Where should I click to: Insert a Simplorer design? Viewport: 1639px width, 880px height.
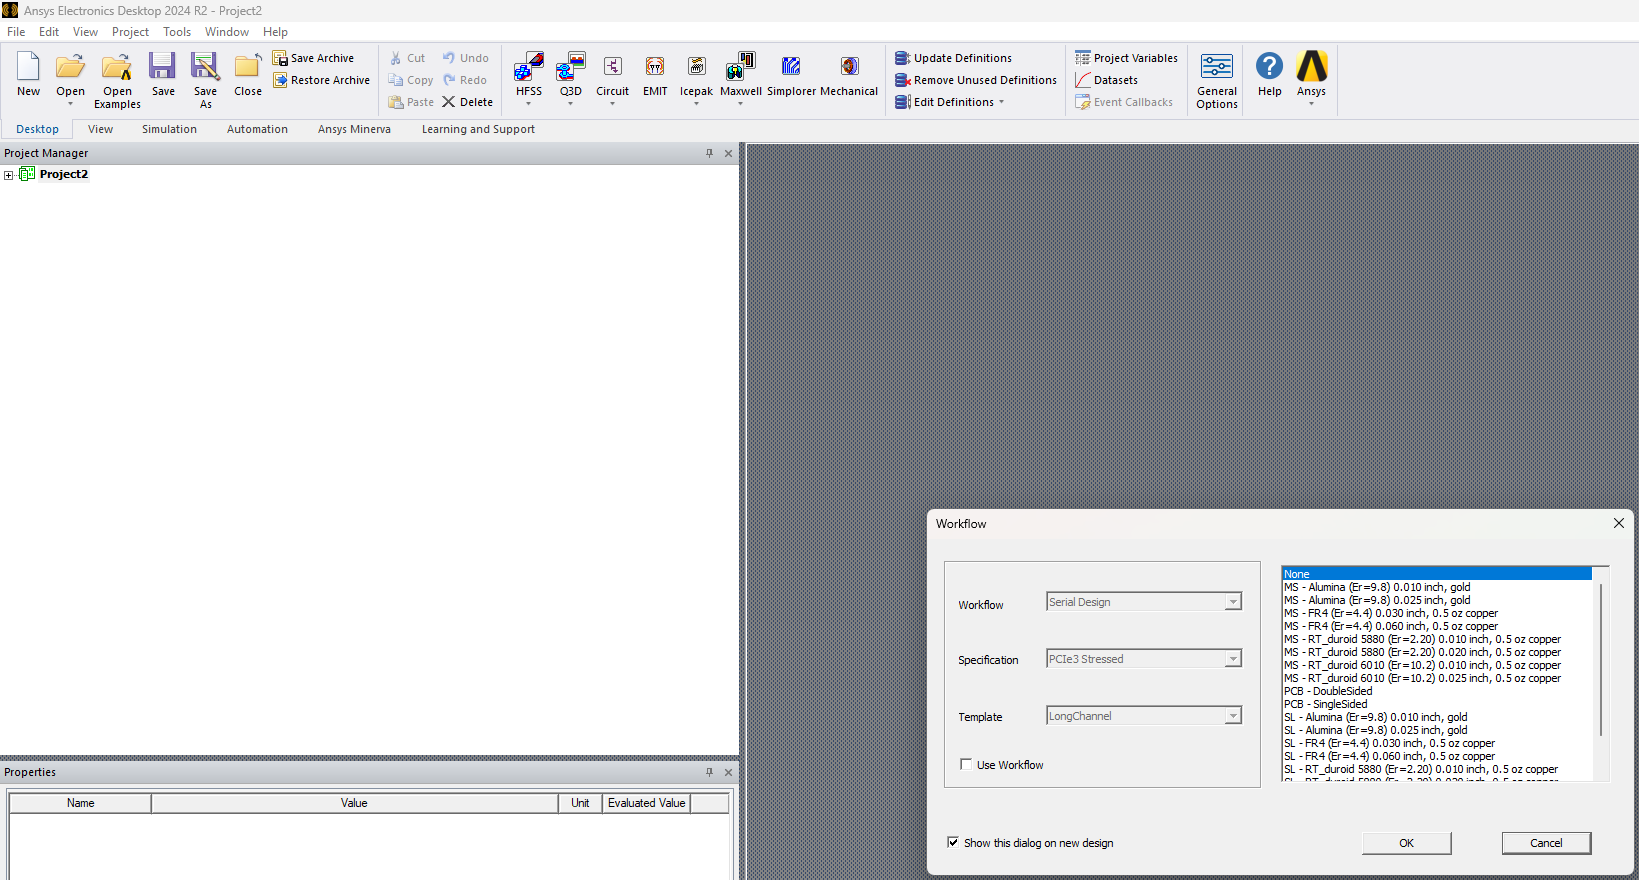(x=791, y=67)
